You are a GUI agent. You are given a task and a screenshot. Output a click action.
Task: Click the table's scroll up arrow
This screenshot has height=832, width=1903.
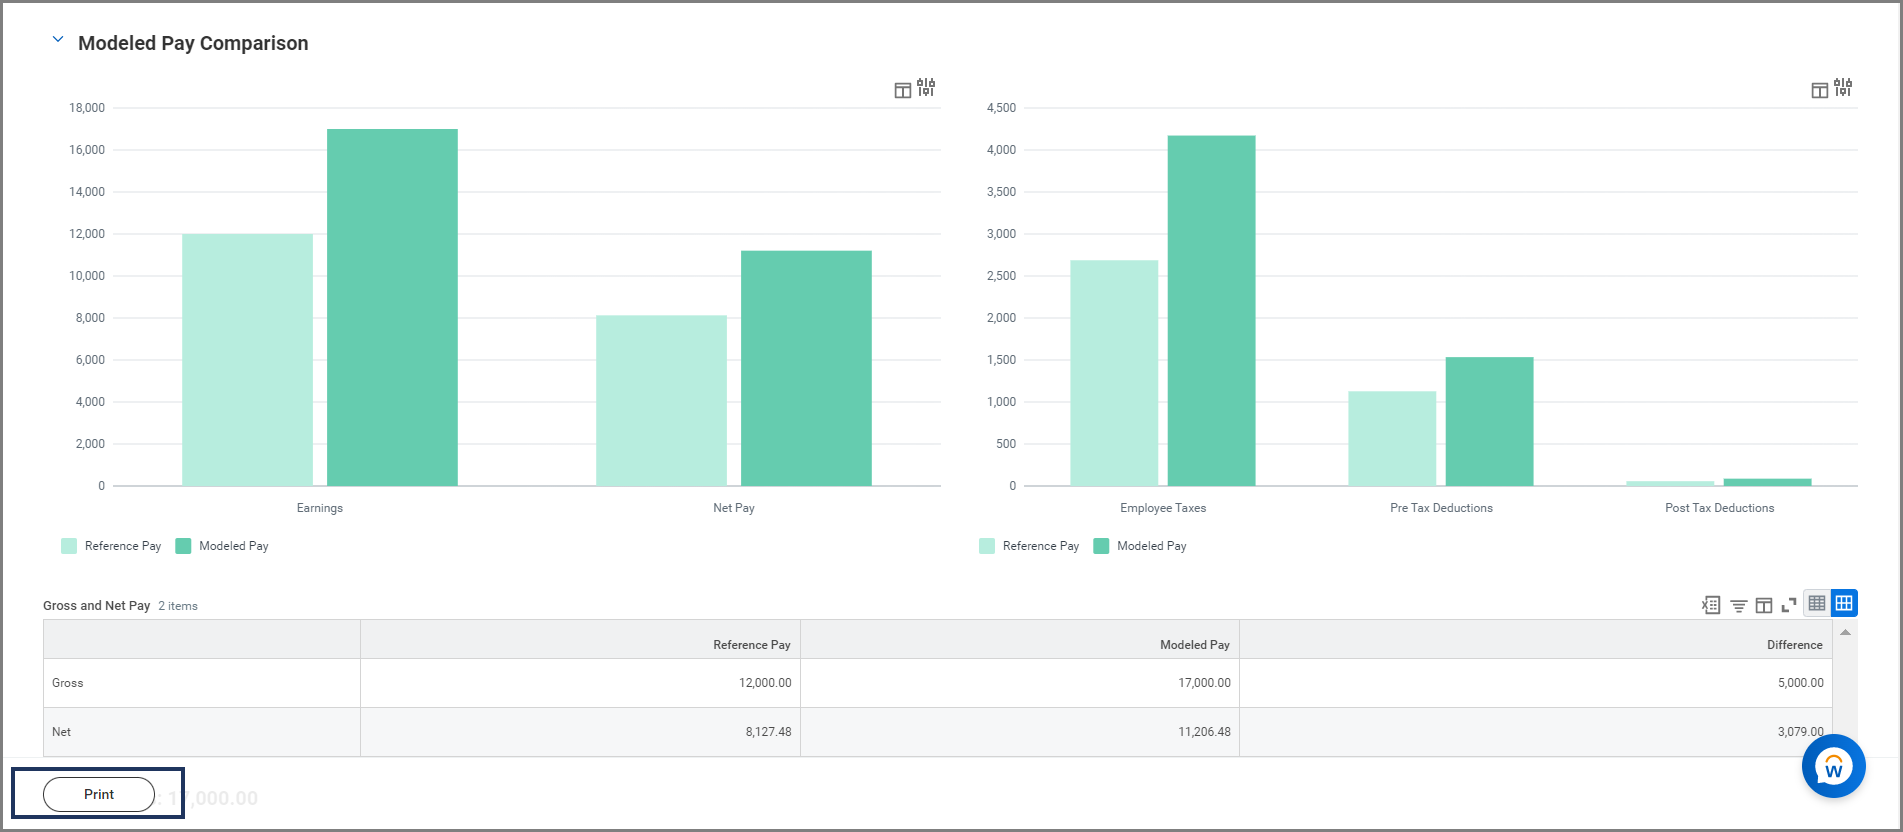click(x=1845, y=632)
